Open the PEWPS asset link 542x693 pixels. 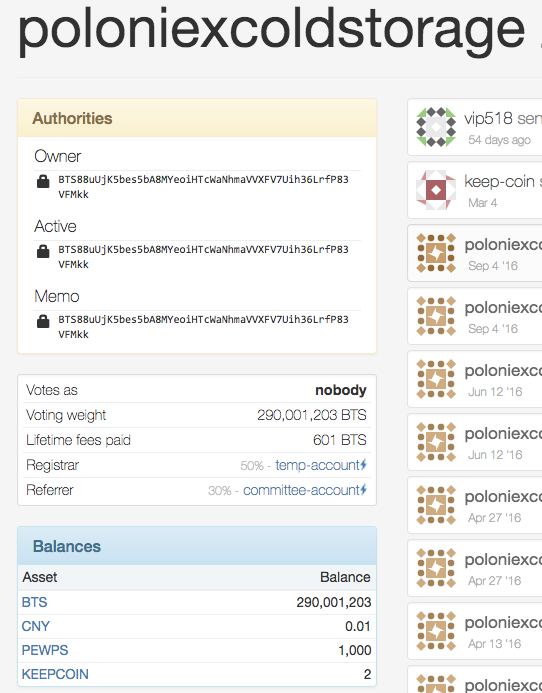(45, 650)
